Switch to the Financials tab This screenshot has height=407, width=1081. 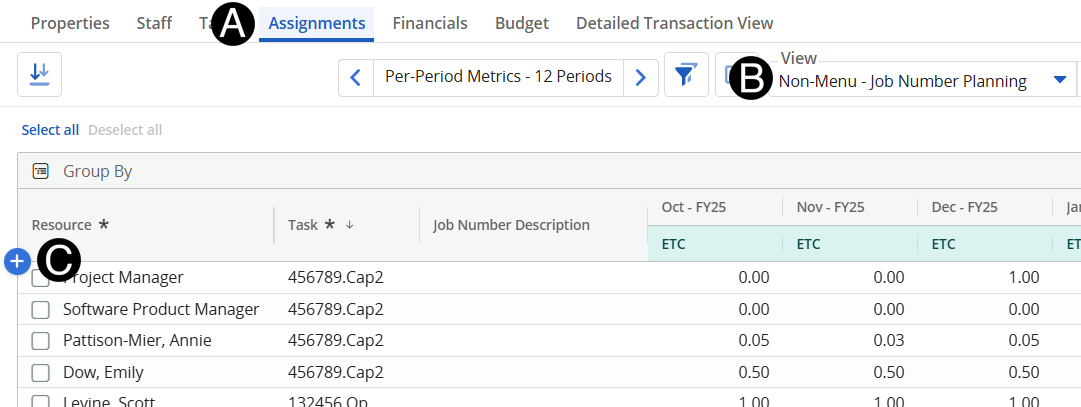pos(429,23)
